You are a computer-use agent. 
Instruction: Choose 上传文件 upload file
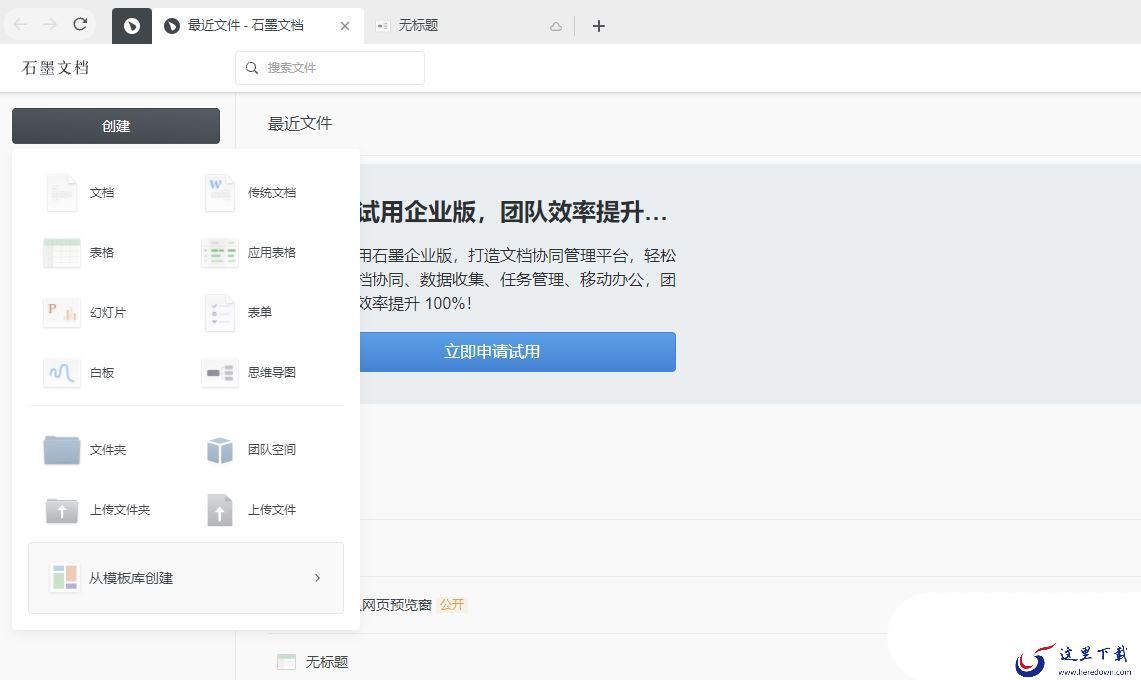coord(250,510)
